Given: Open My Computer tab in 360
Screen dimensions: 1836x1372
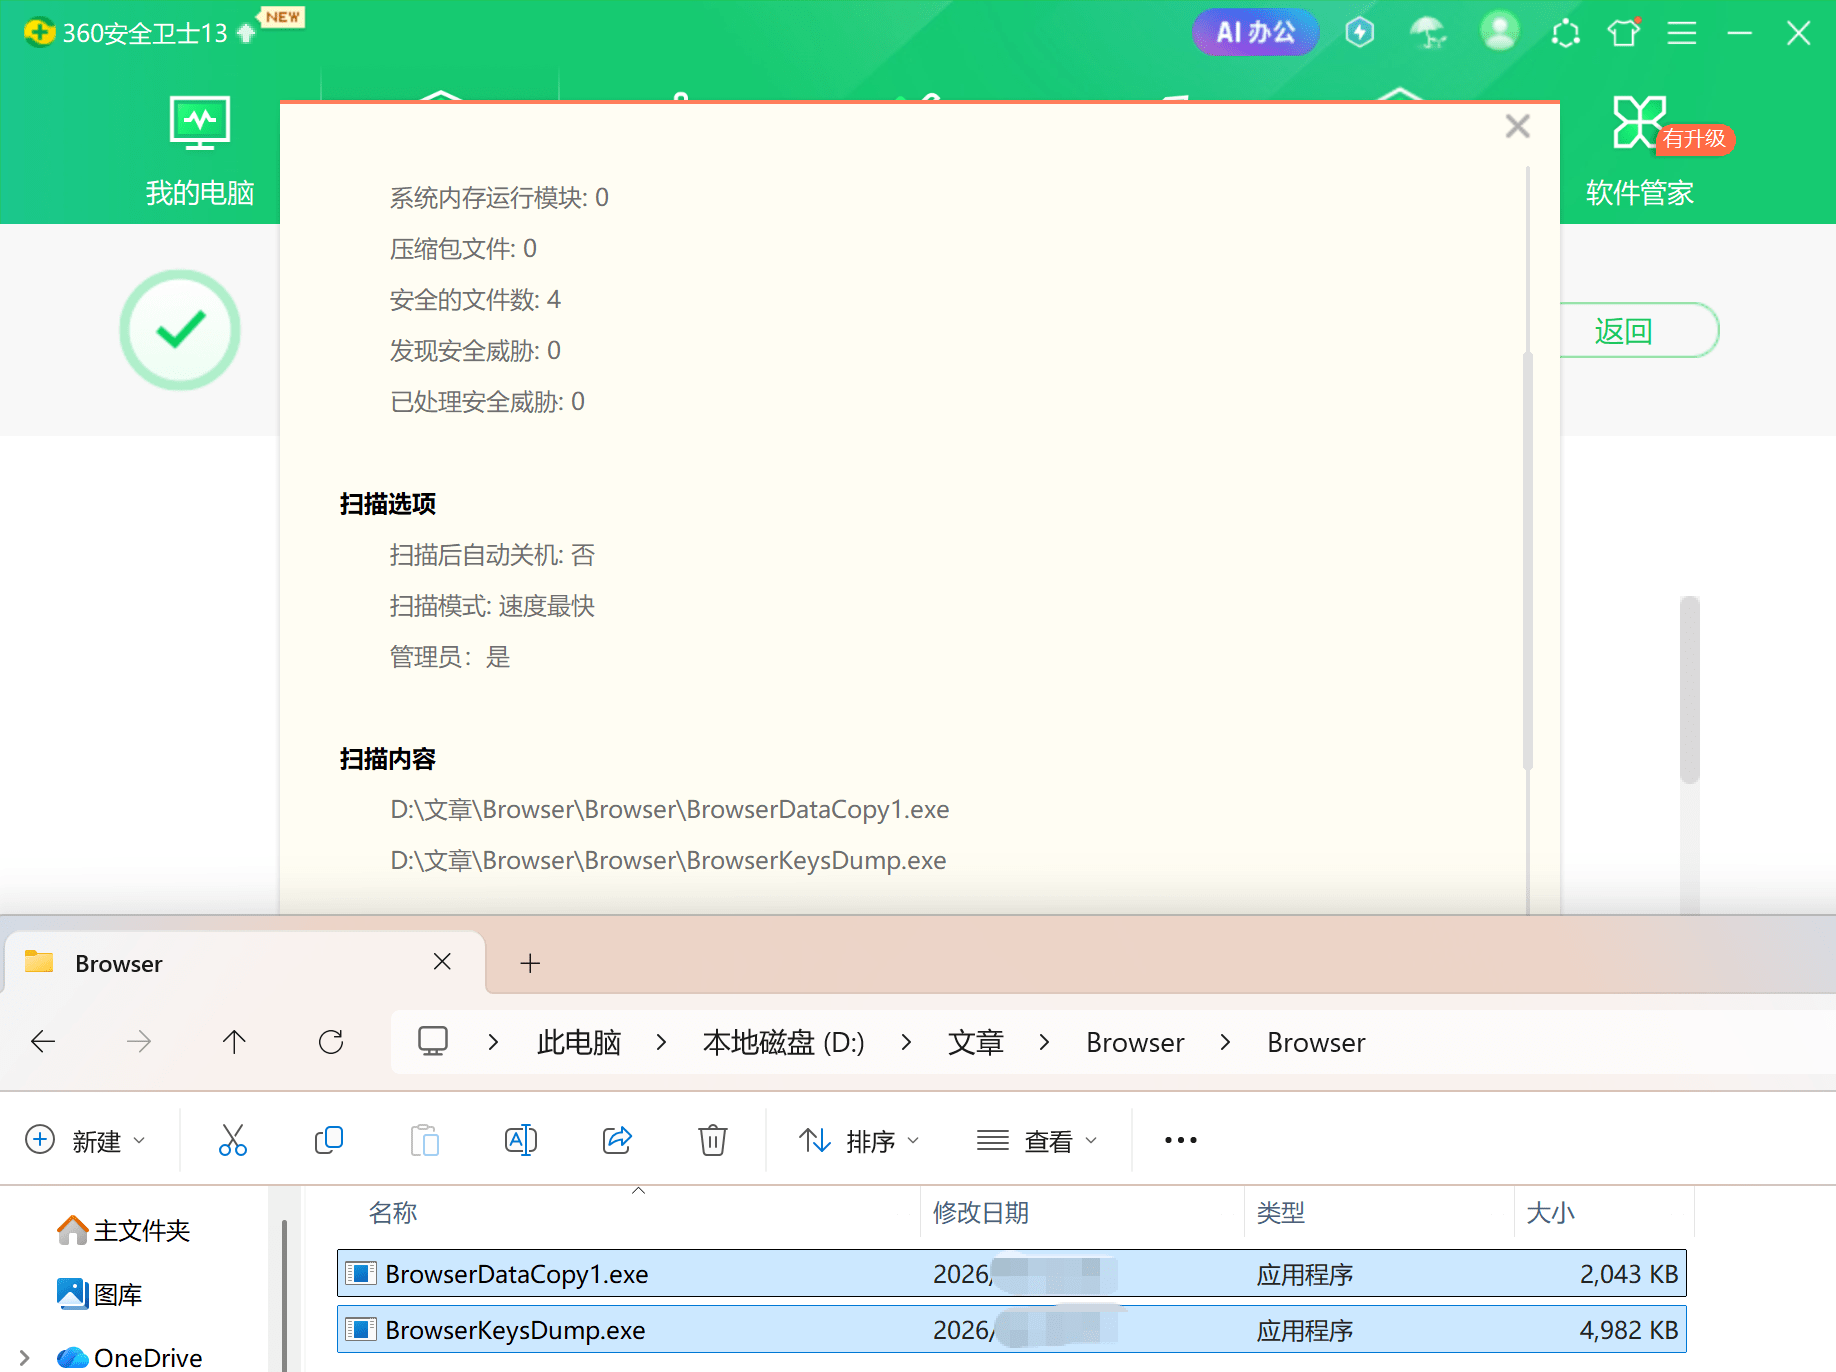Looking at the screenshot, I should pyautogui.click(x=200, y=150).
